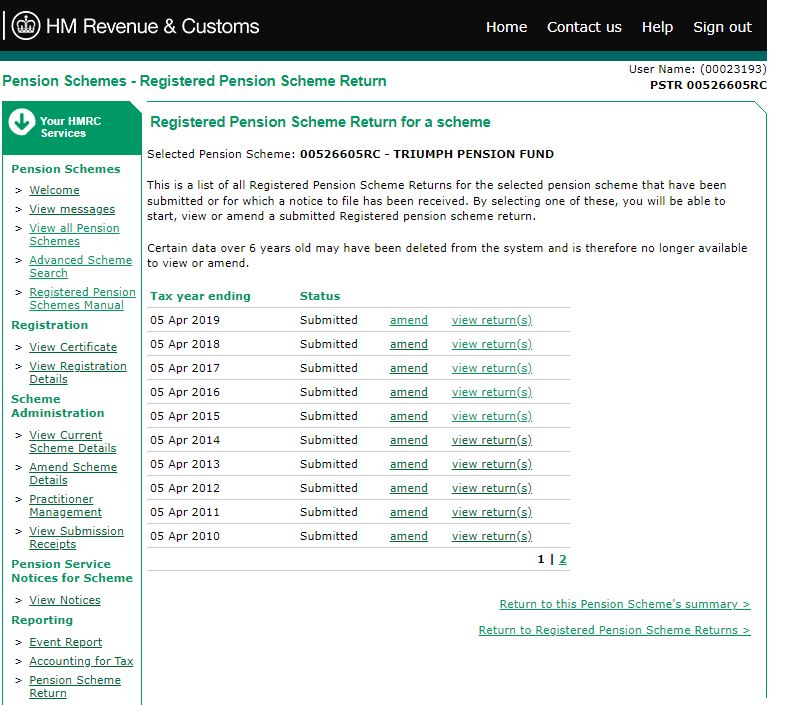Go to Home in the top navigation

(506, 27)
